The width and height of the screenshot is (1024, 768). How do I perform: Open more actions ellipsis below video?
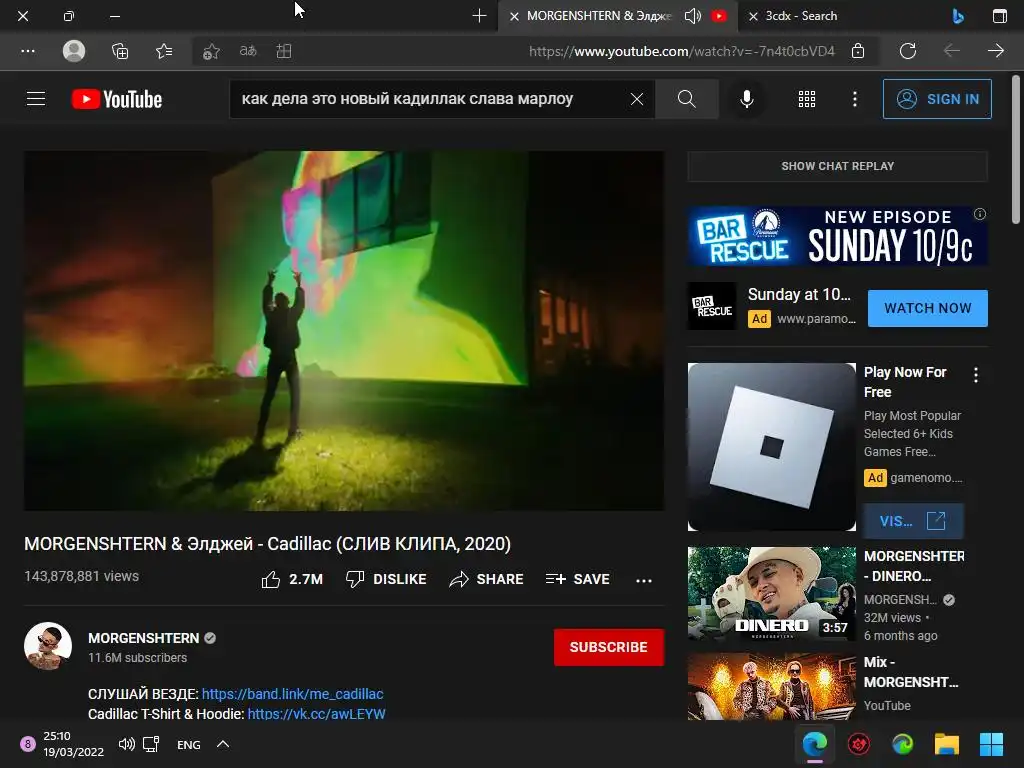coord(644,581)
